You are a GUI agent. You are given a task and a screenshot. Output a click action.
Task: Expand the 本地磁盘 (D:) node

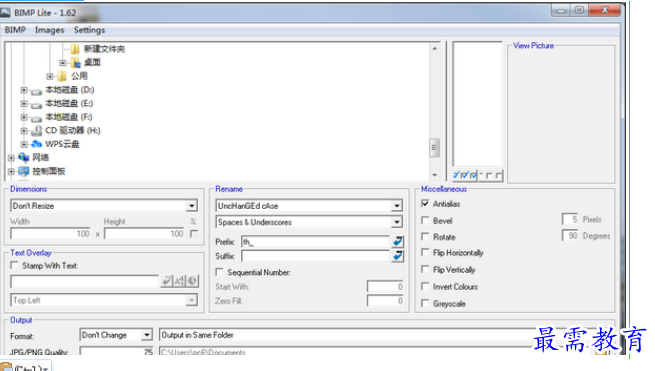24,90
